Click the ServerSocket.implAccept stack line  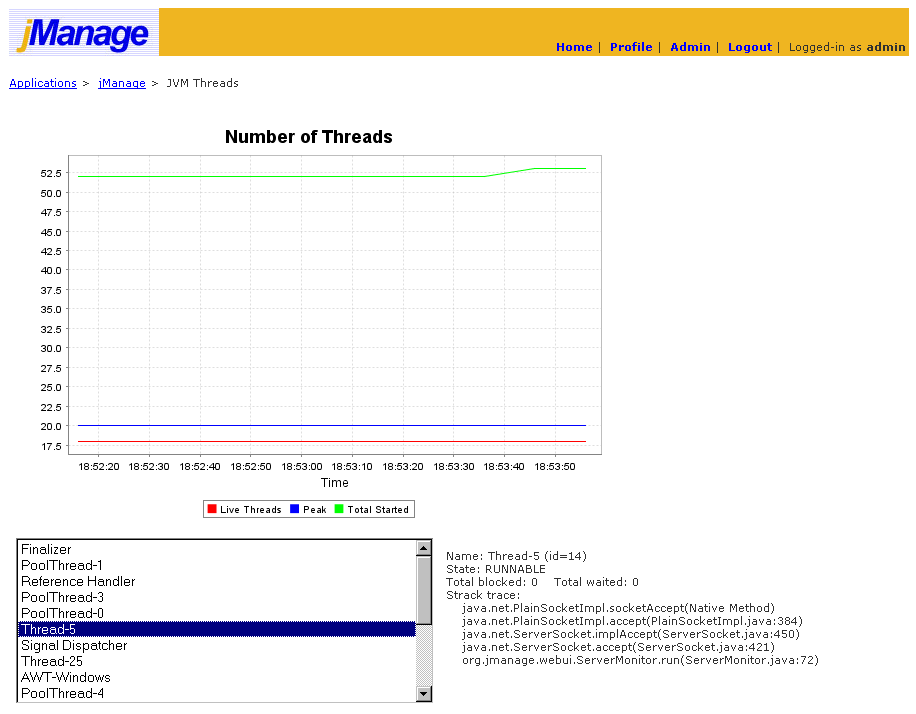631,634
